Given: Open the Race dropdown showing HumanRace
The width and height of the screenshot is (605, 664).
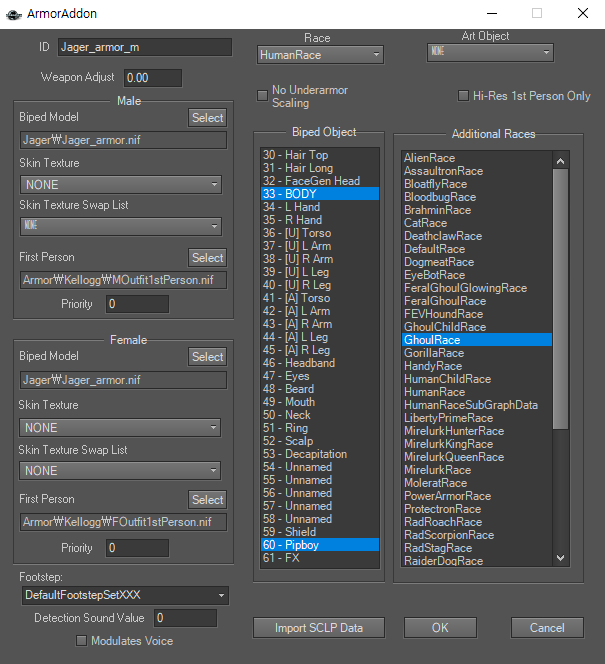Looking at the screenshot, I should coord(320,55).
